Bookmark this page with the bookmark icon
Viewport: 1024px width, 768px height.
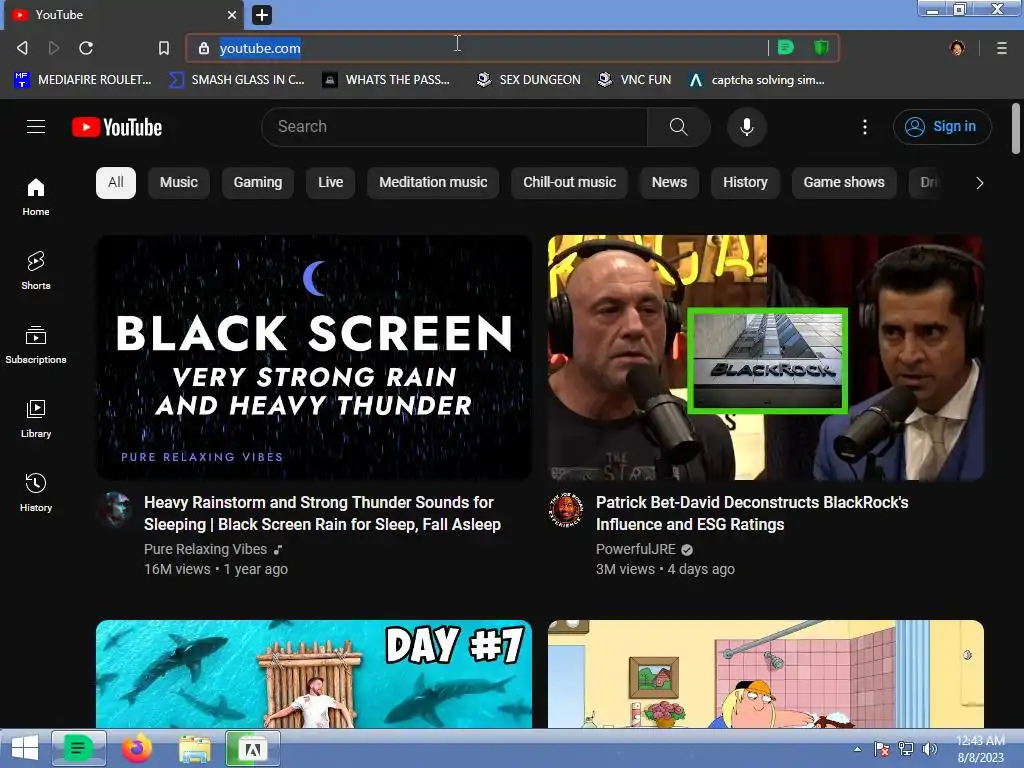click(x=164, y=48)
